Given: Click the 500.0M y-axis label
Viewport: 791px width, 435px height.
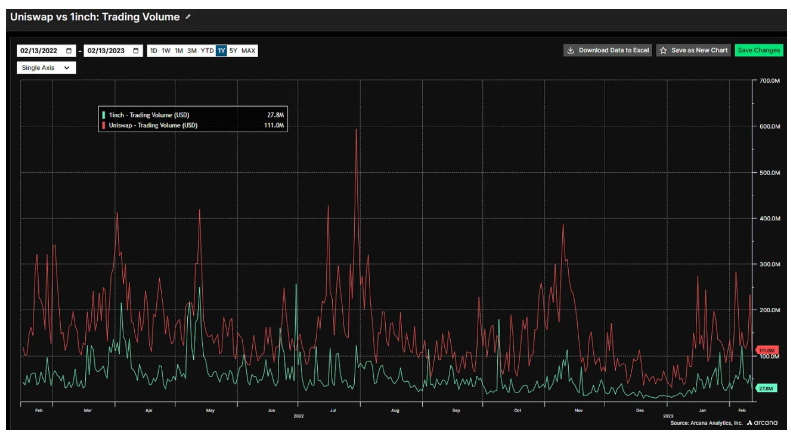Looking at the screenshot, I should 769,173.
